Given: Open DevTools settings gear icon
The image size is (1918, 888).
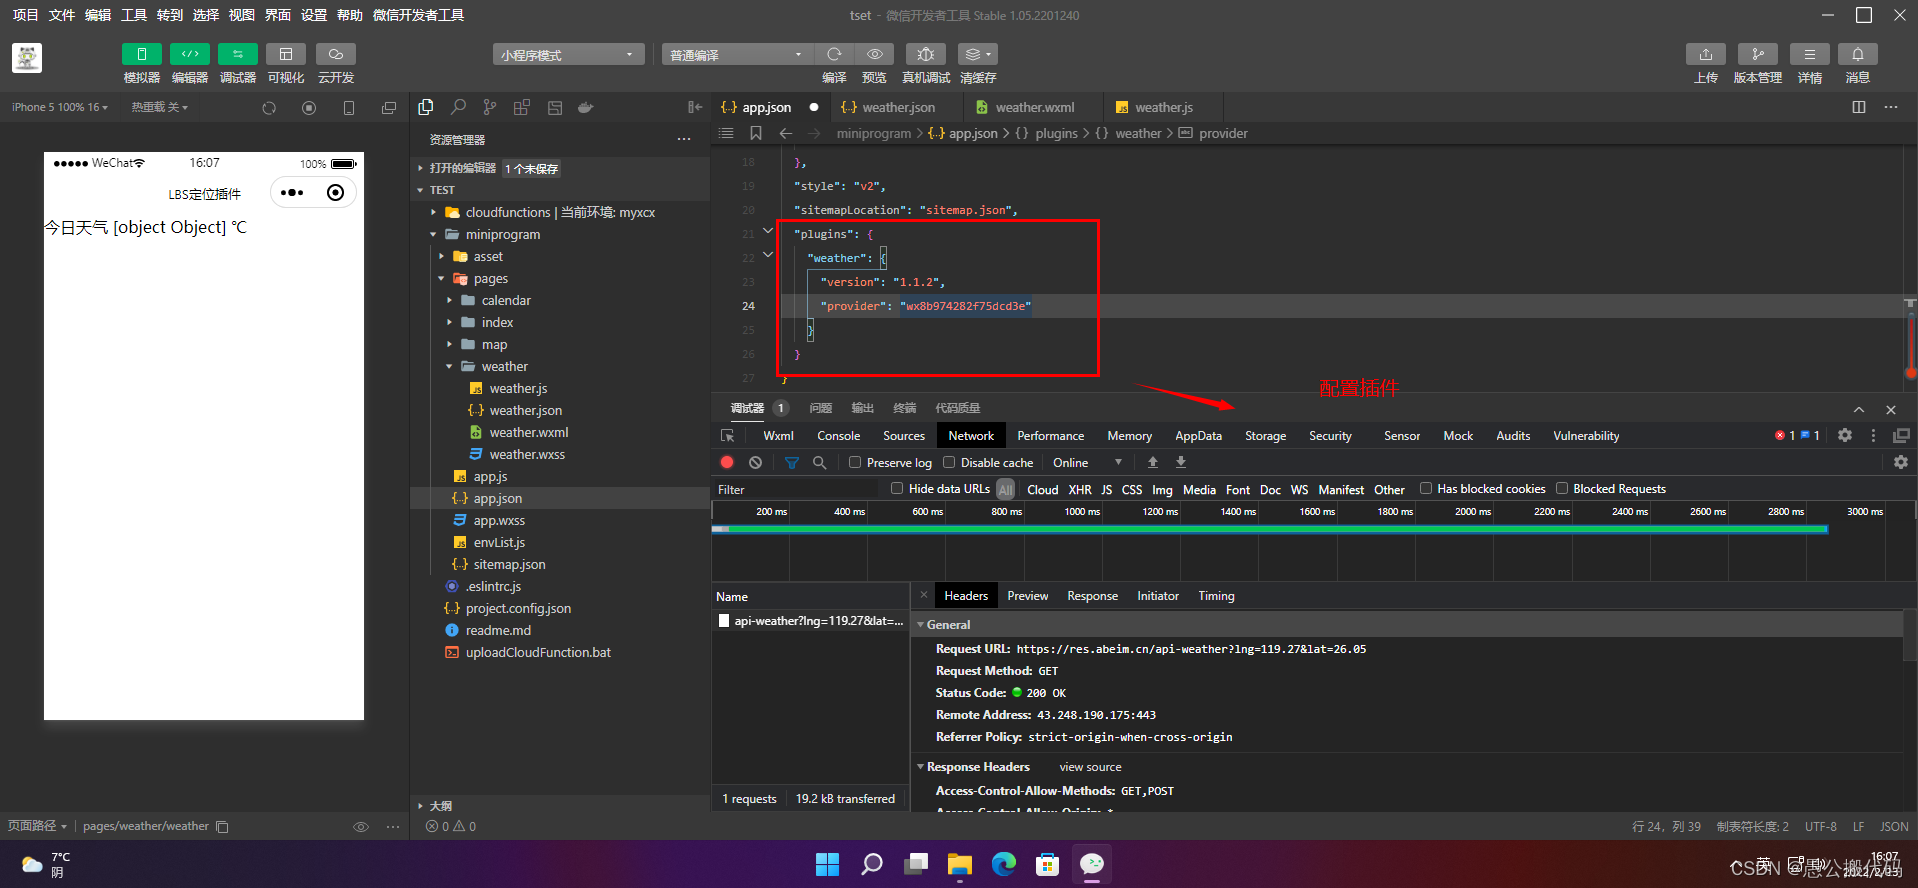Looking at the screenshot, I should point(1845,435).
